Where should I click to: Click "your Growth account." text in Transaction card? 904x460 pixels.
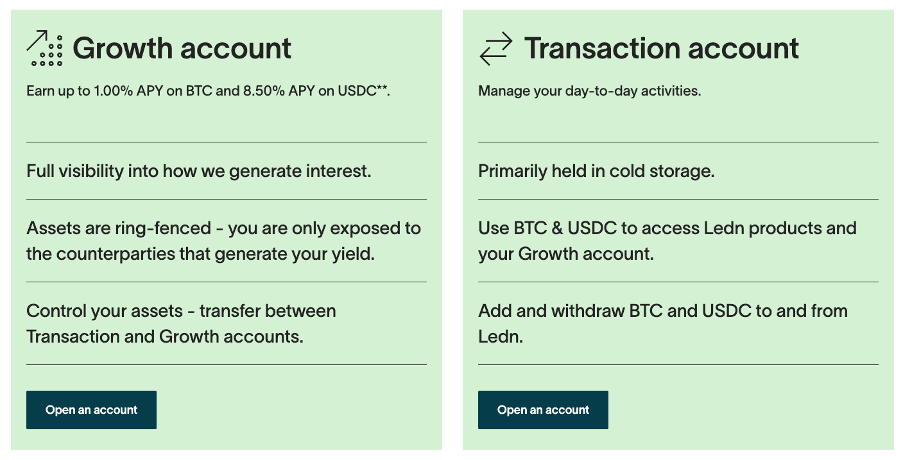566,254
